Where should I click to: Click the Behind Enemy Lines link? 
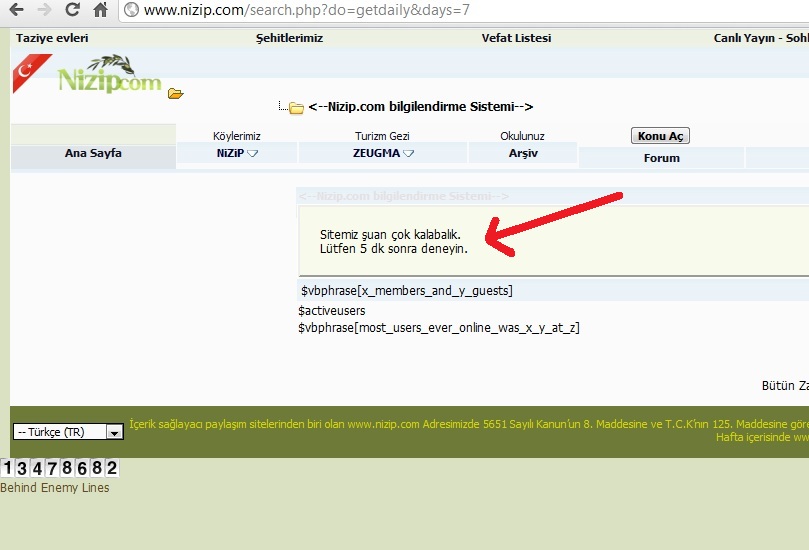pyautogui.click(x=55, y=488)
